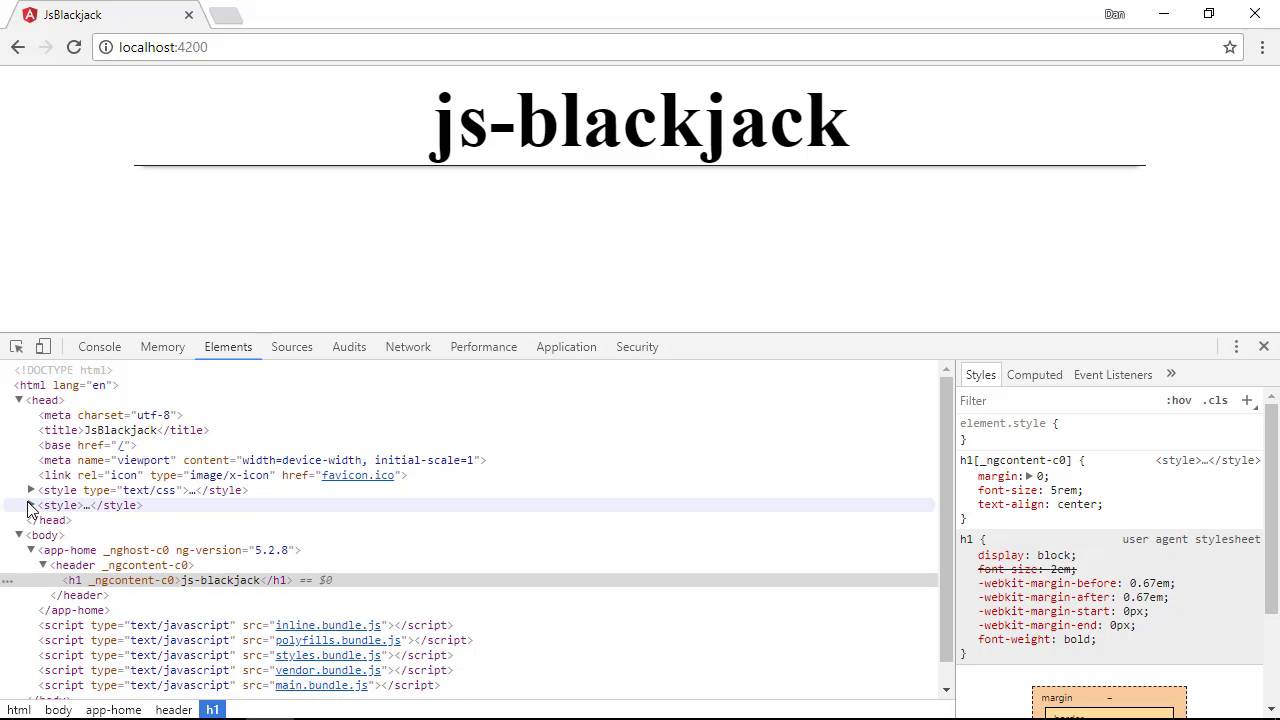
Task: Select the Elements tab
Action: click(x=228, y=346)
